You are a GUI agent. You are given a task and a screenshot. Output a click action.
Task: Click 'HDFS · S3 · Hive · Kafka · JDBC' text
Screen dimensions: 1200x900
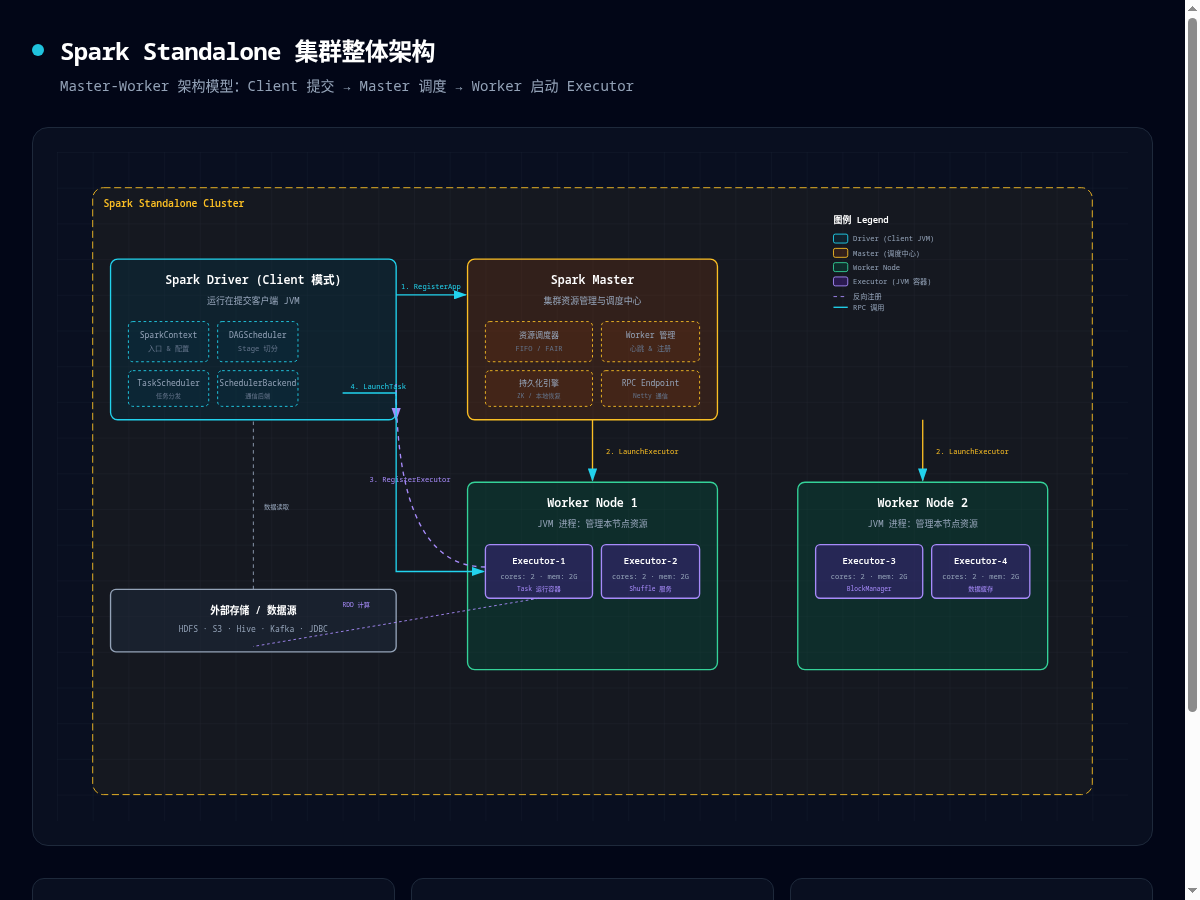click(x=253, y=629)
